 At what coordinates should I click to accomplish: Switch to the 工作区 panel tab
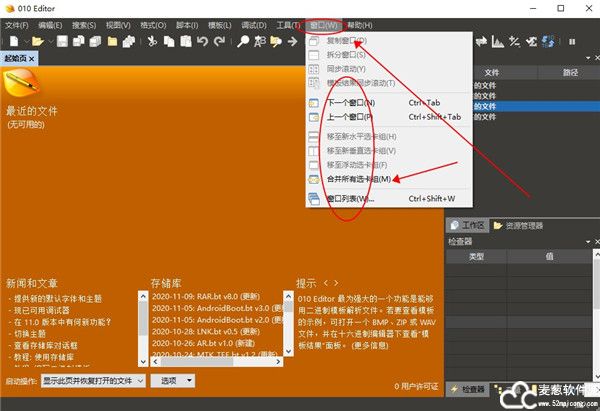(x=467, y=225)
